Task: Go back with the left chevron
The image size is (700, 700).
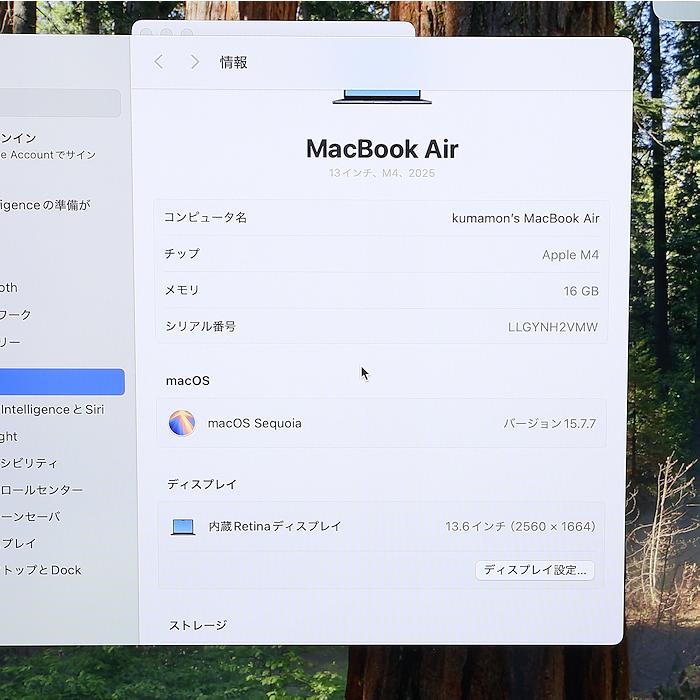Action: pos(159,62)
